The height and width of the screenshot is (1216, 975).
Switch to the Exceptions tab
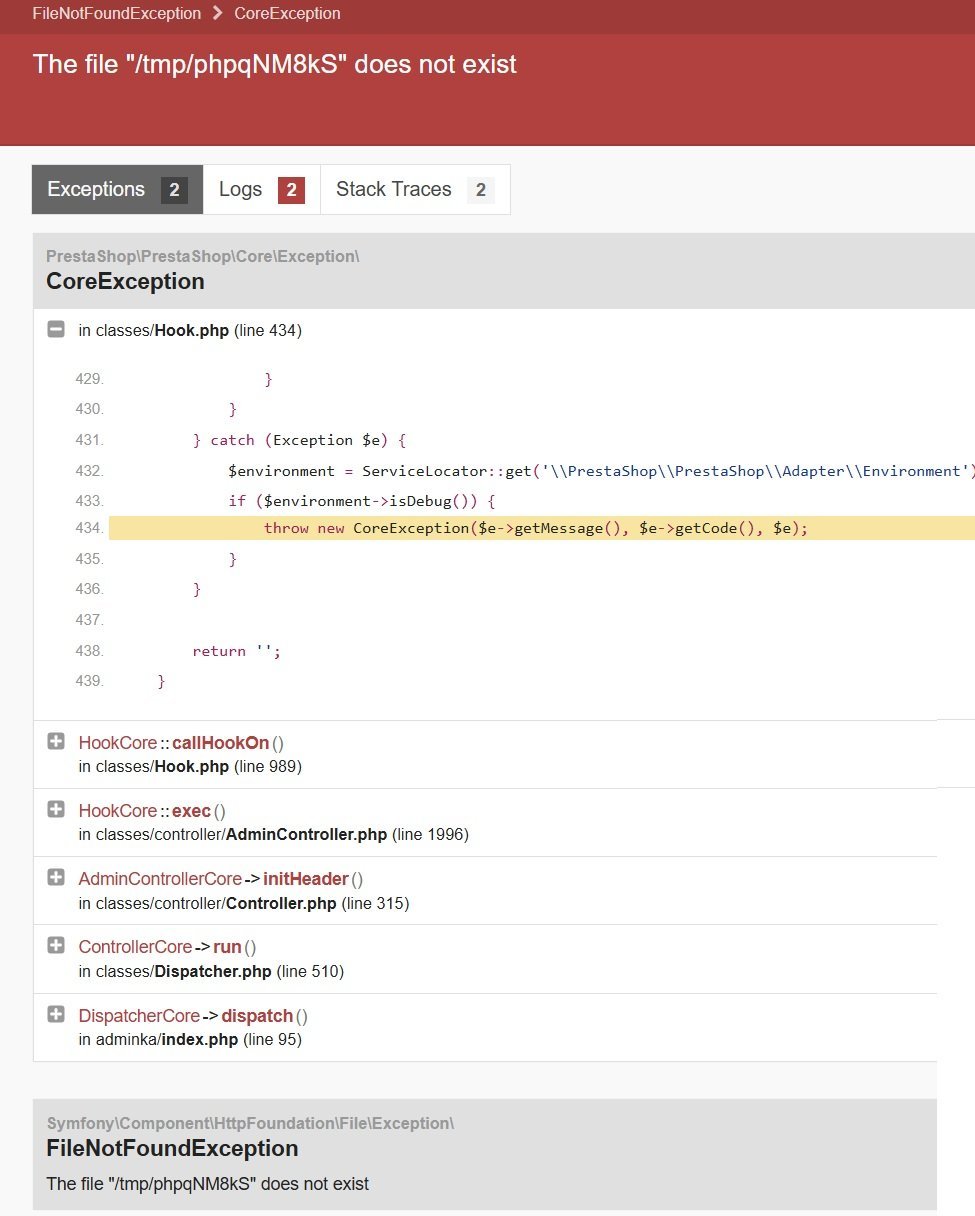[96, 190]
